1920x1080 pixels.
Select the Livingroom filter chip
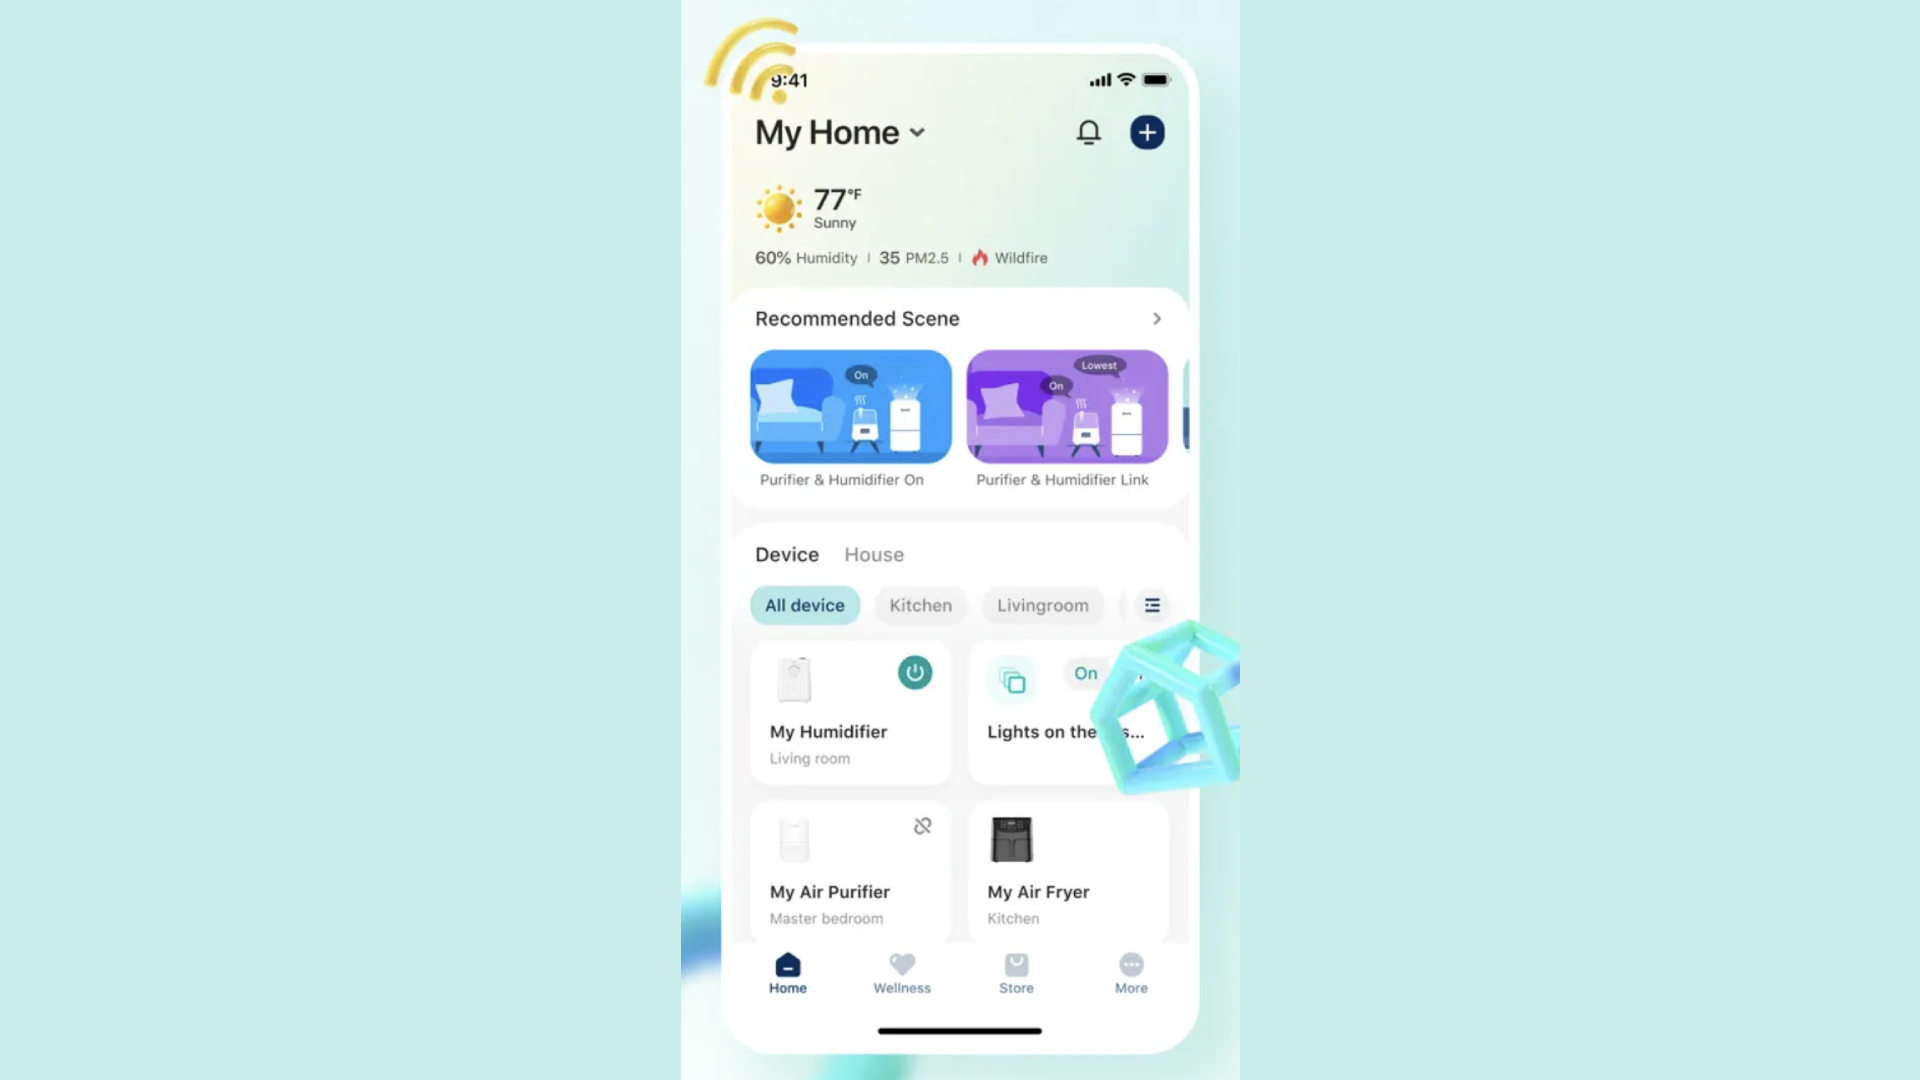point(1043,604)
